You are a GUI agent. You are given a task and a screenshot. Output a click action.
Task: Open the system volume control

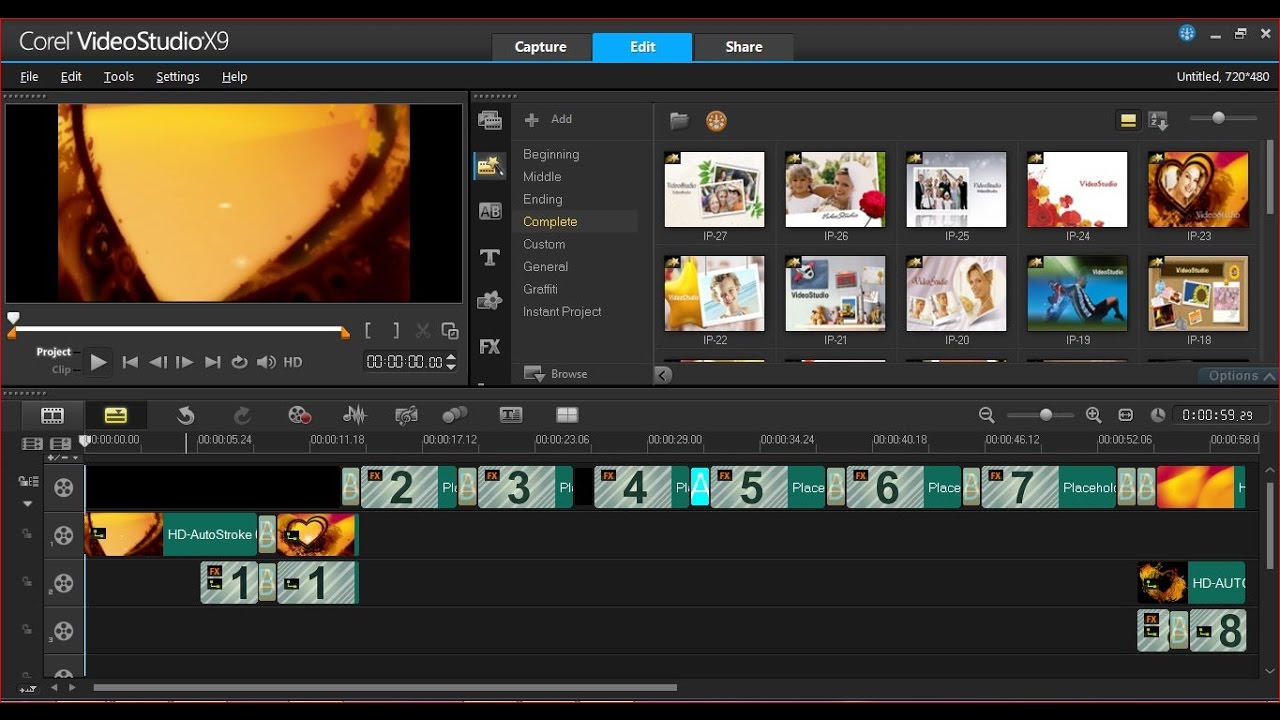coord(266,362)
